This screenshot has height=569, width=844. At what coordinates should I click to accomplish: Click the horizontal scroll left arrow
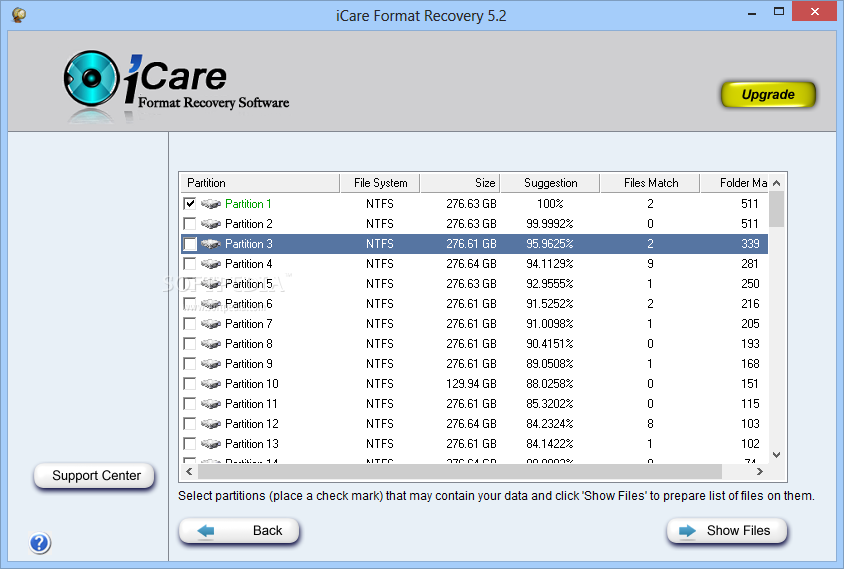point(189,472)
